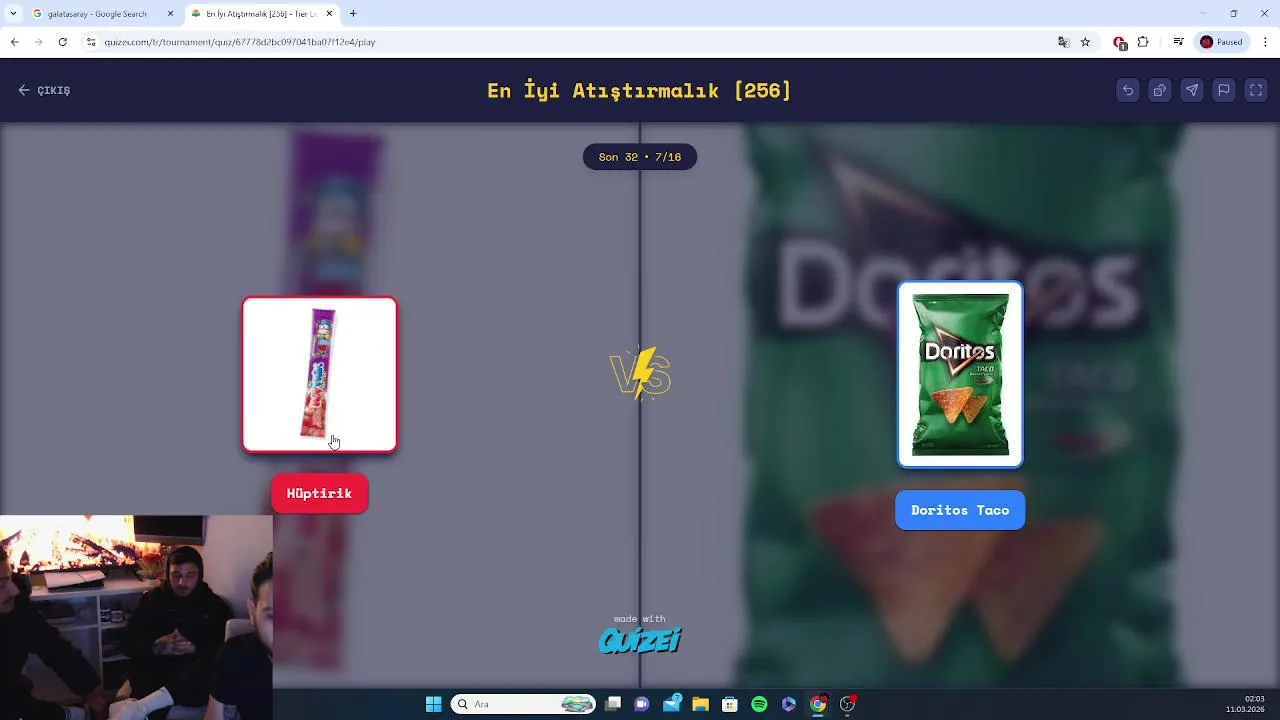Select the Hüptirik candy image card
Viewport: 1280px width, 720px height.
pyautogui.click(x=320, y=375)
